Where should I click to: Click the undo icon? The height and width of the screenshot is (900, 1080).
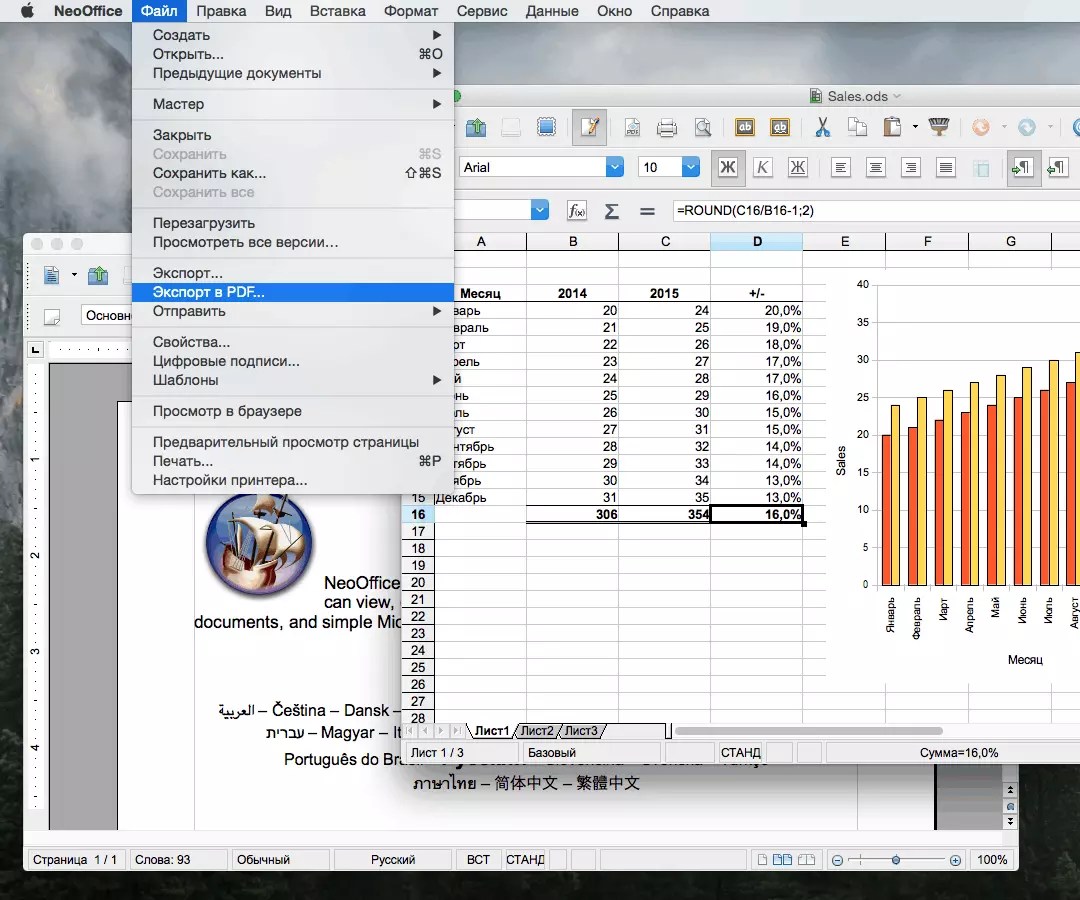980,127
